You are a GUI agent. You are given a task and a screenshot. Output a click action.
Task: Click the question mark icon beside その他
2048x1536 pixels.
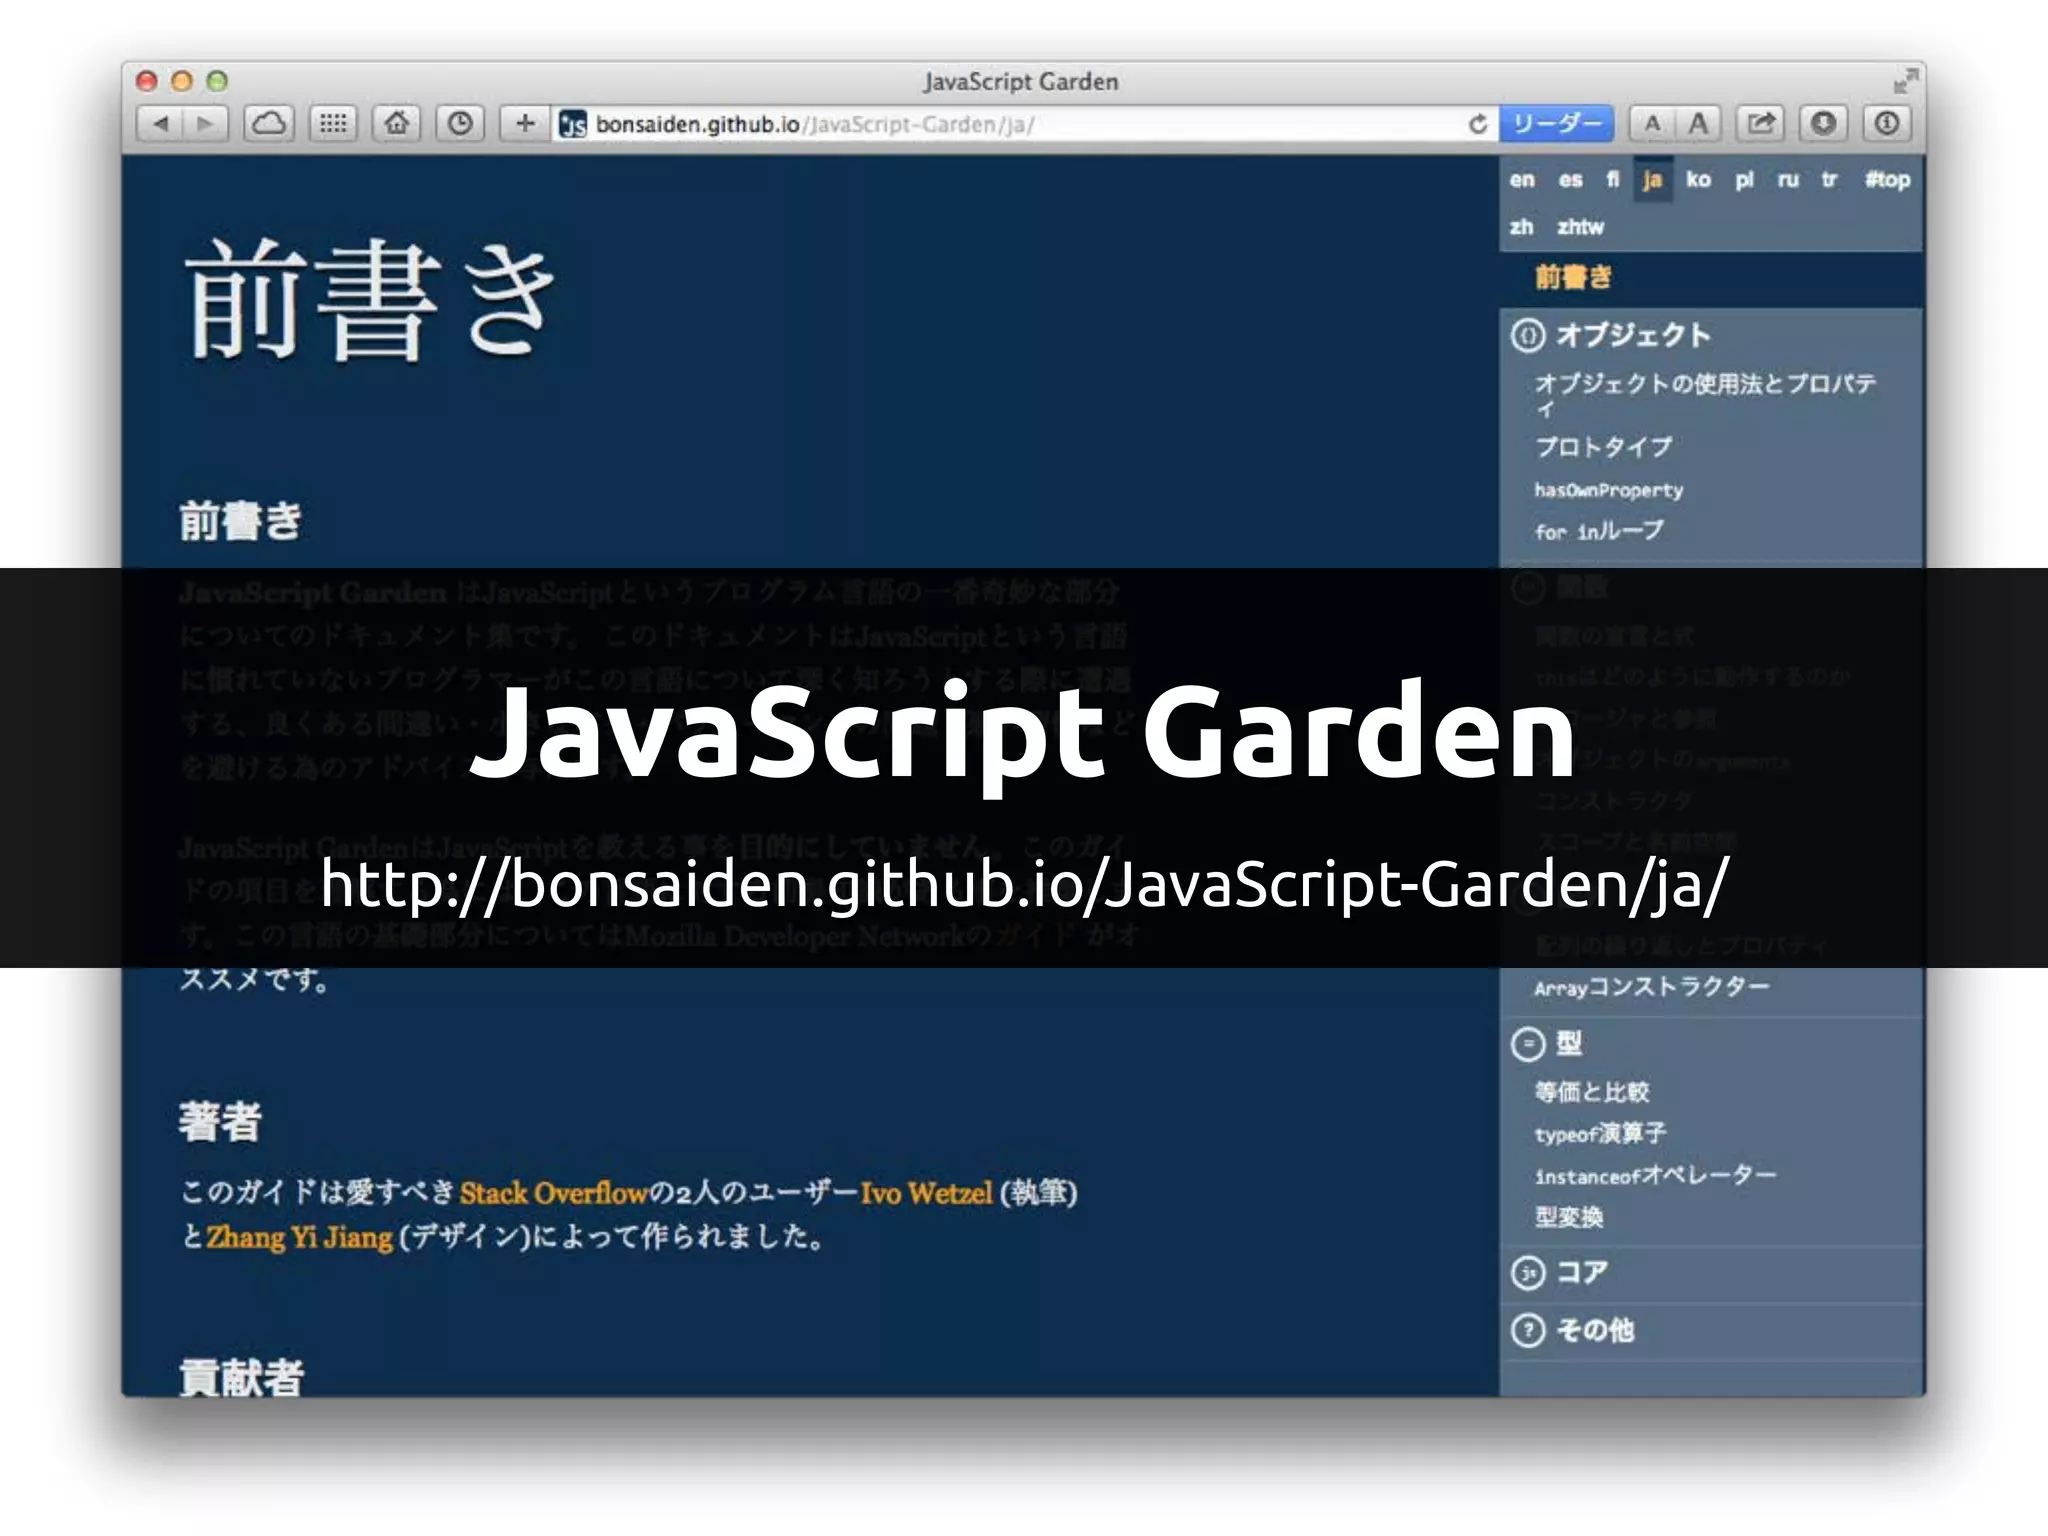pos(1528,1331)
